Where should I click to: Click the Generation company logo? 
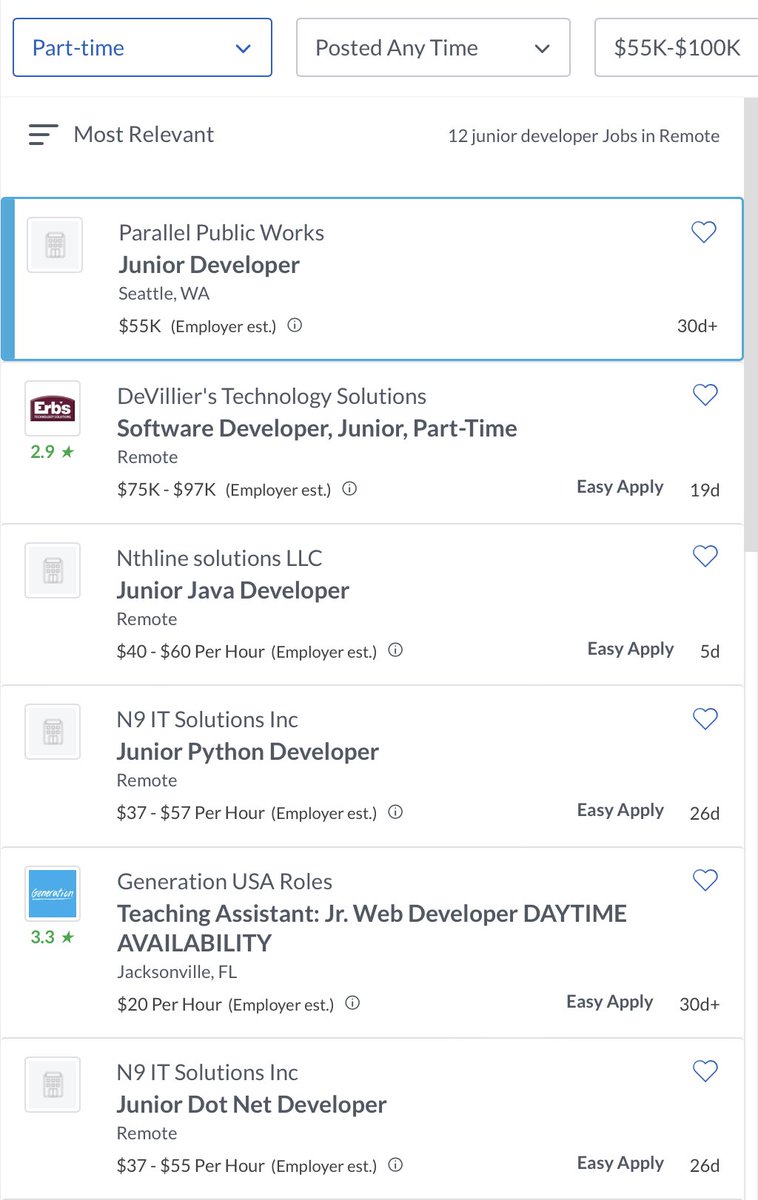coord(52,893)
